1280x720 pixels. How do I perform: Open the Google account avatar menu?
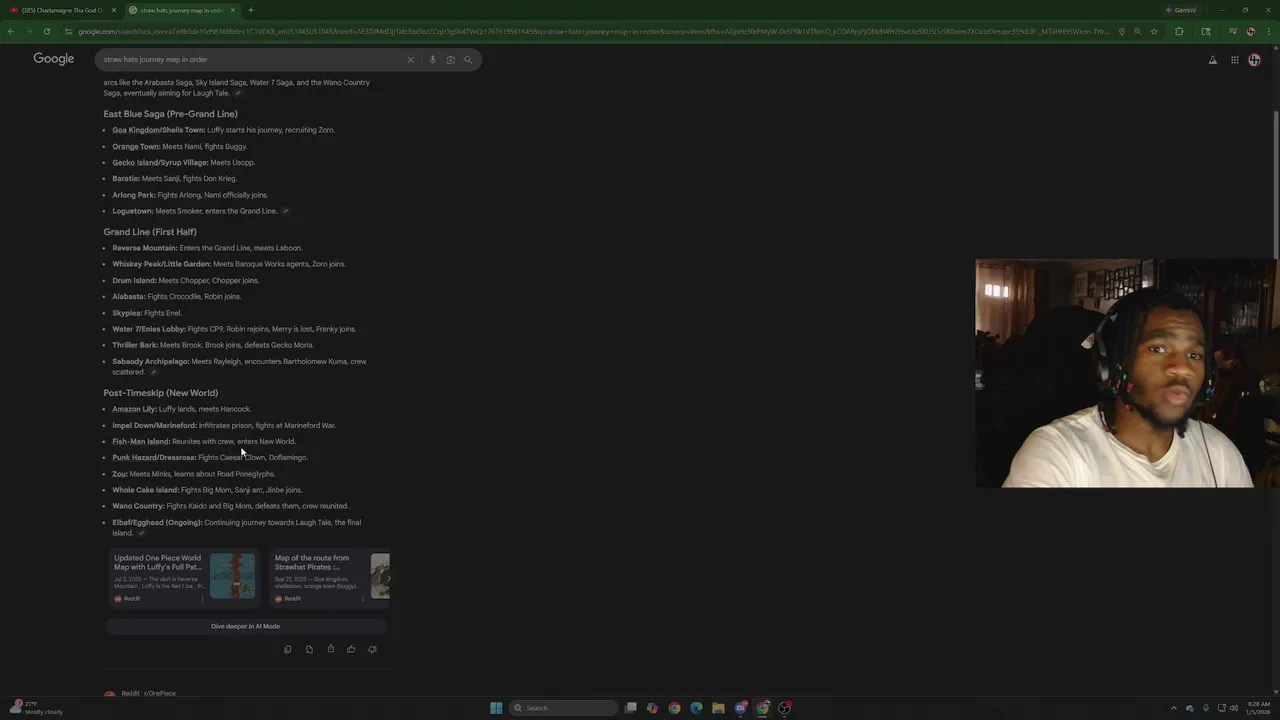pyautogui.click(x=1255, y=60)
